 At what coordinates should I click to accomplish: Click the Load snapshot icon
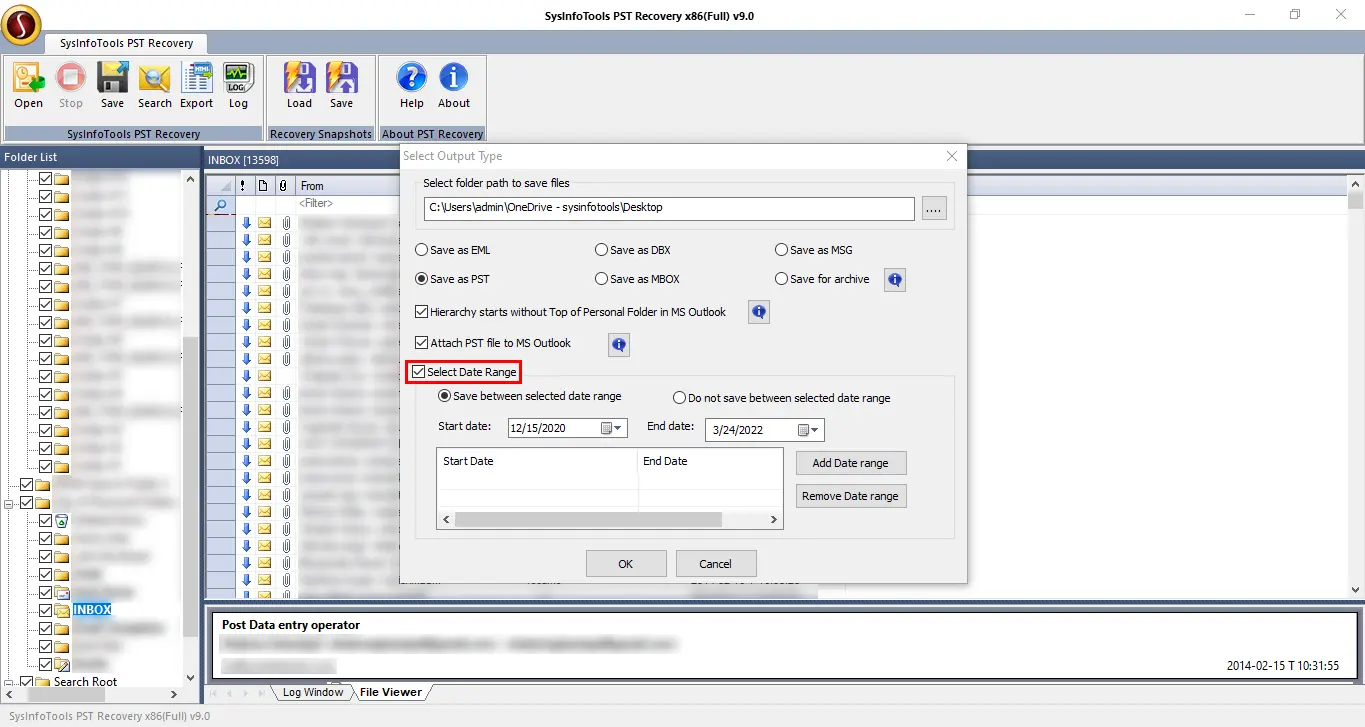(300, 86)
